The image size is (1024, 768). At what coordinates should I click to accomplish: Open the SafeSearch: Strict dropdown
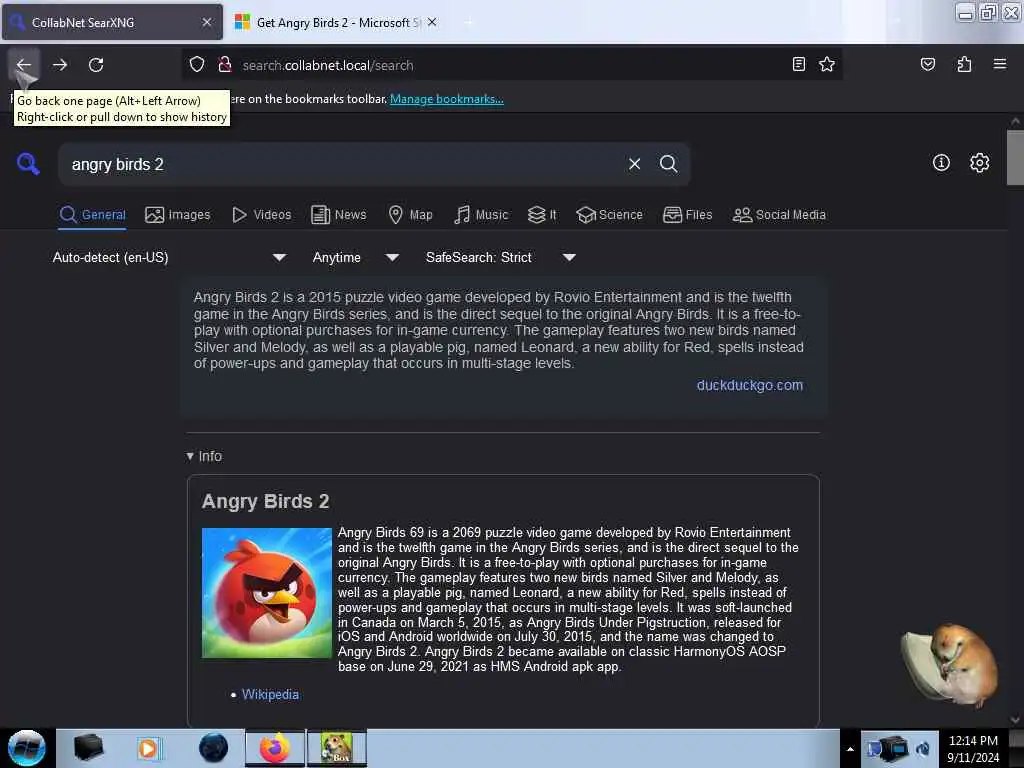(x=500, y=257)
